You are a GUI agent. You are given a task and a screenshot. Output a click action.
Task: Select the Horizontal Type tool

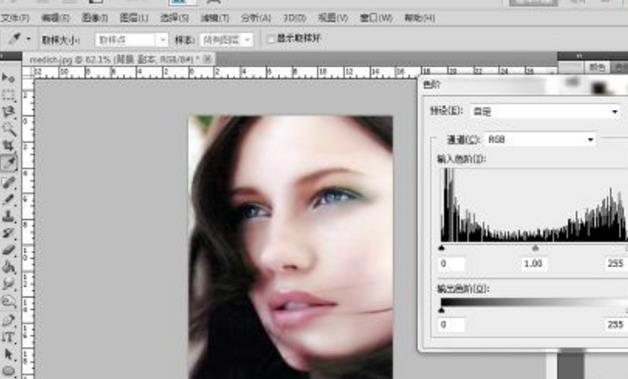(x=8, y=337)
